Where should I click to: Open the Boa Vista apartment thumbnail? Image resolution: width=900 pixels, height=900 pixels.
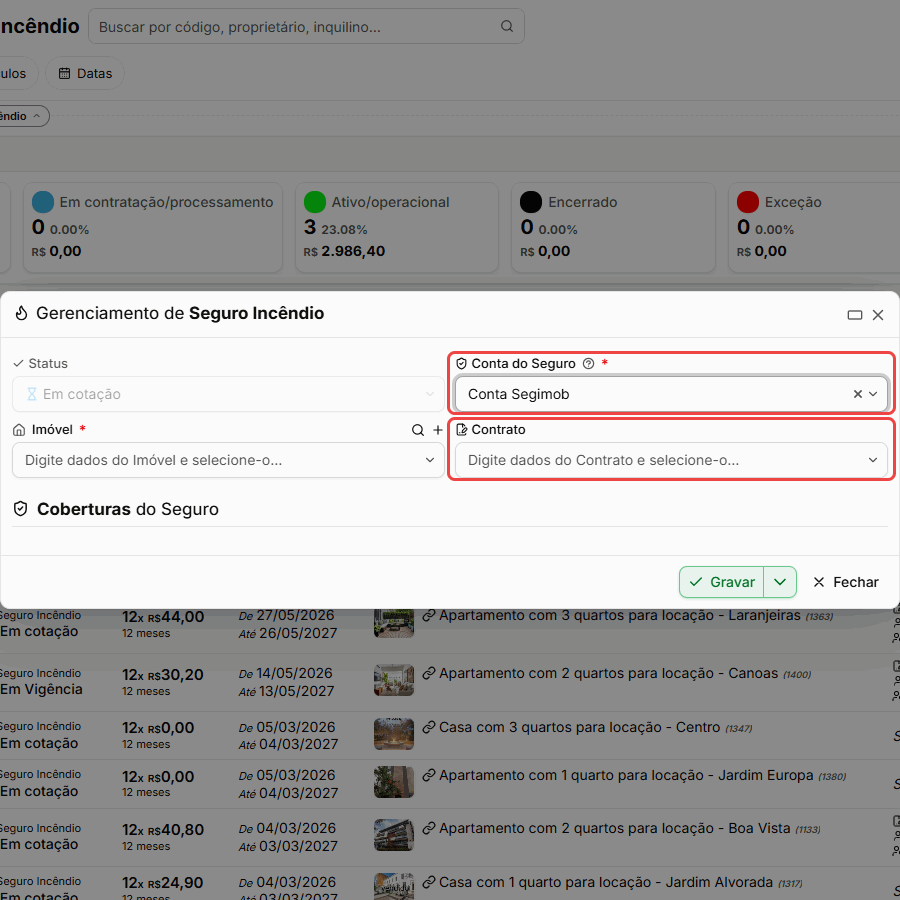coord(394,835)
